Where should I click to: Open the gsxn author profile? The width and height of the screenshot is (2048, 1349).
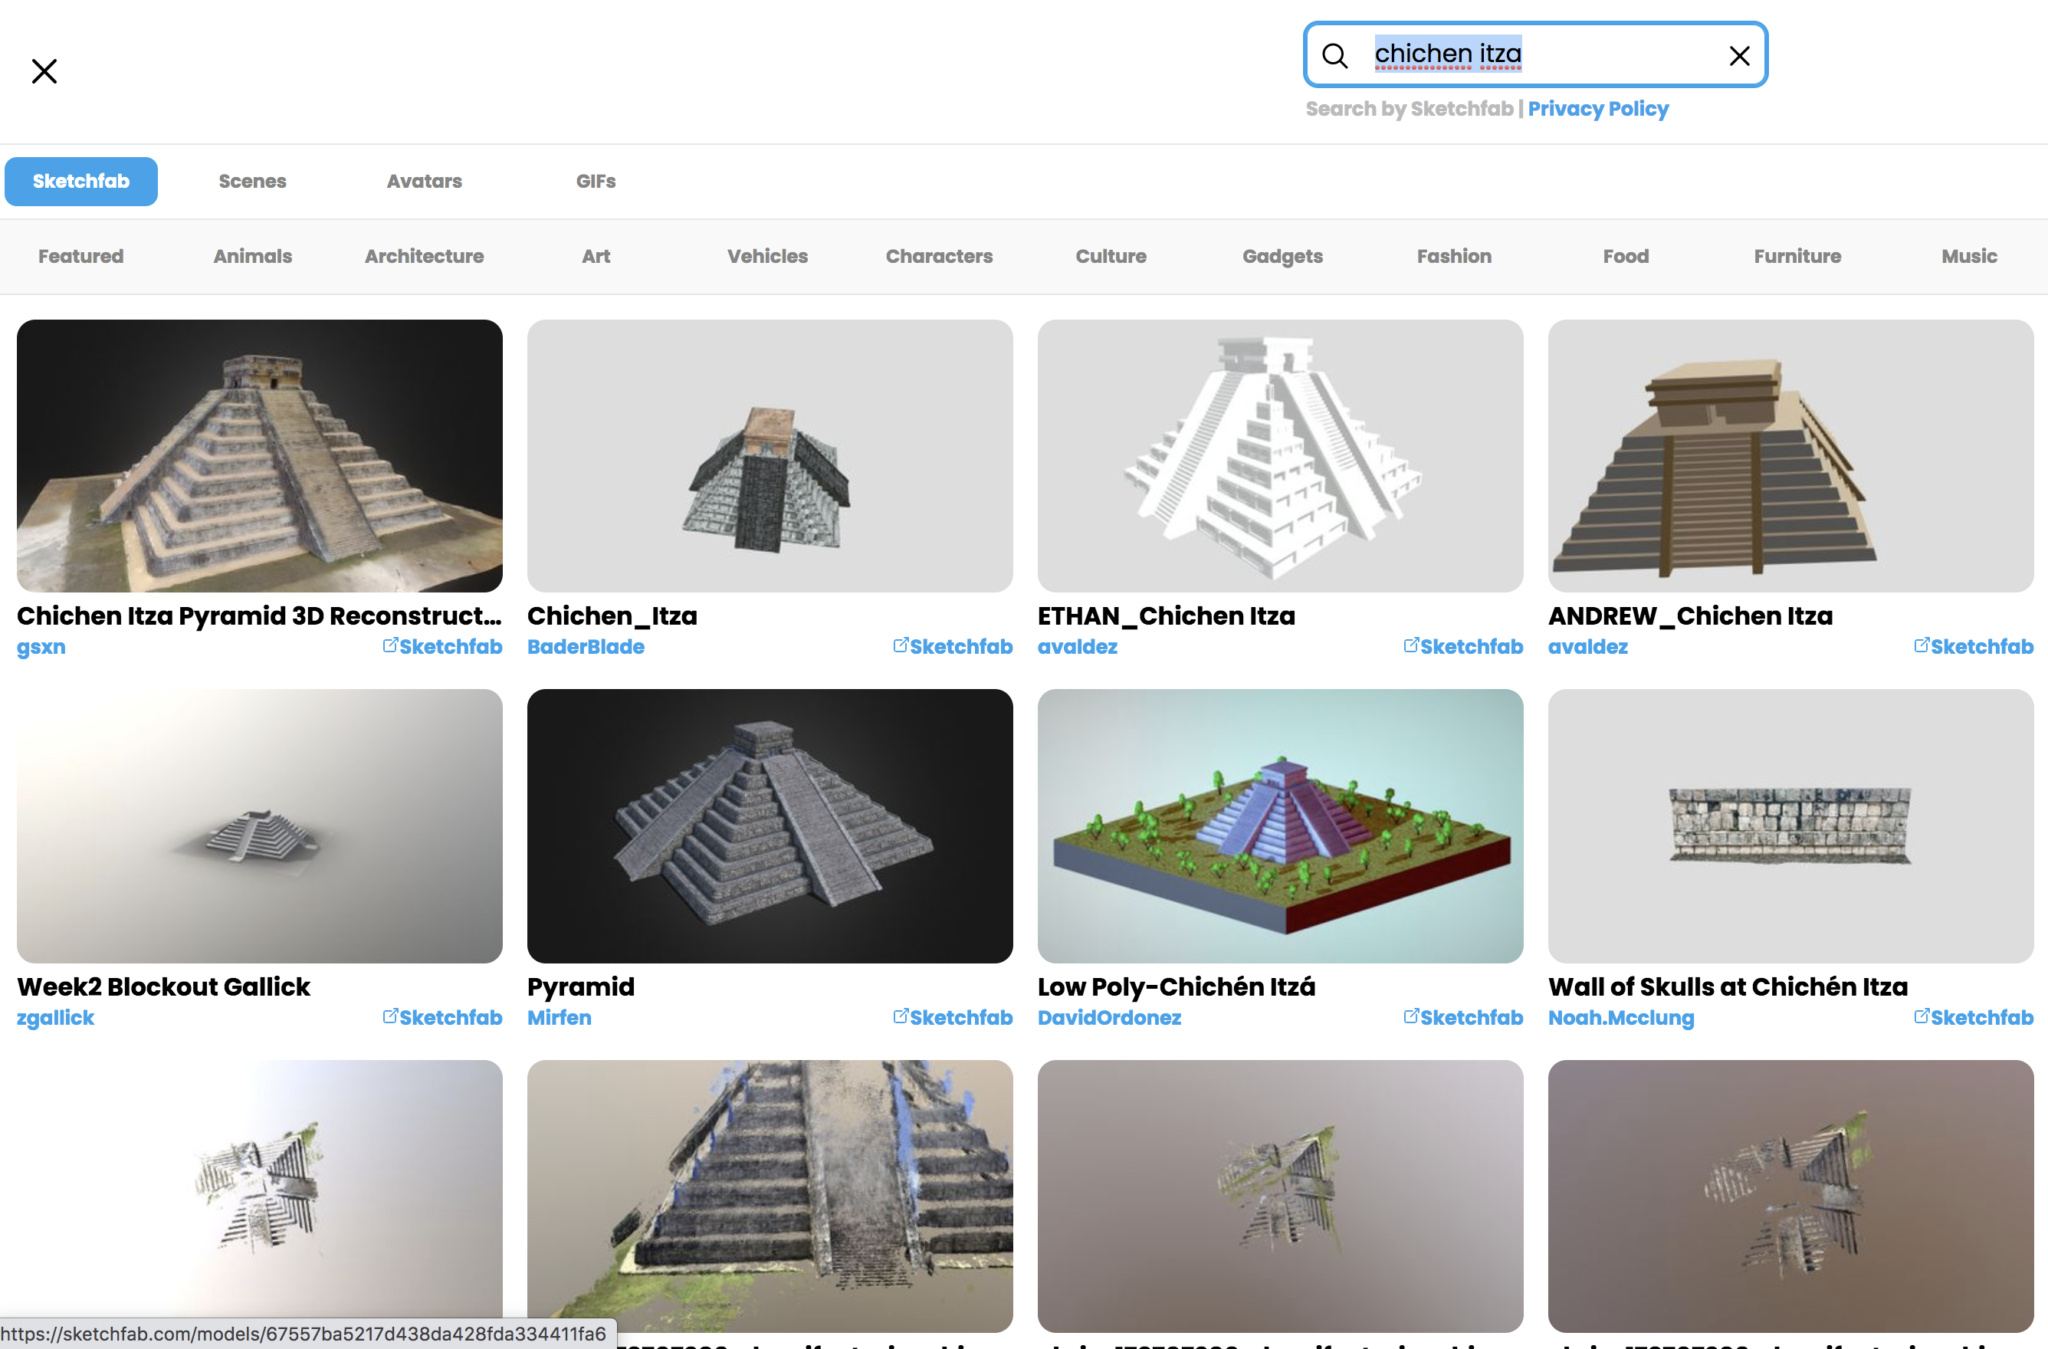click(x=40, y=646)
